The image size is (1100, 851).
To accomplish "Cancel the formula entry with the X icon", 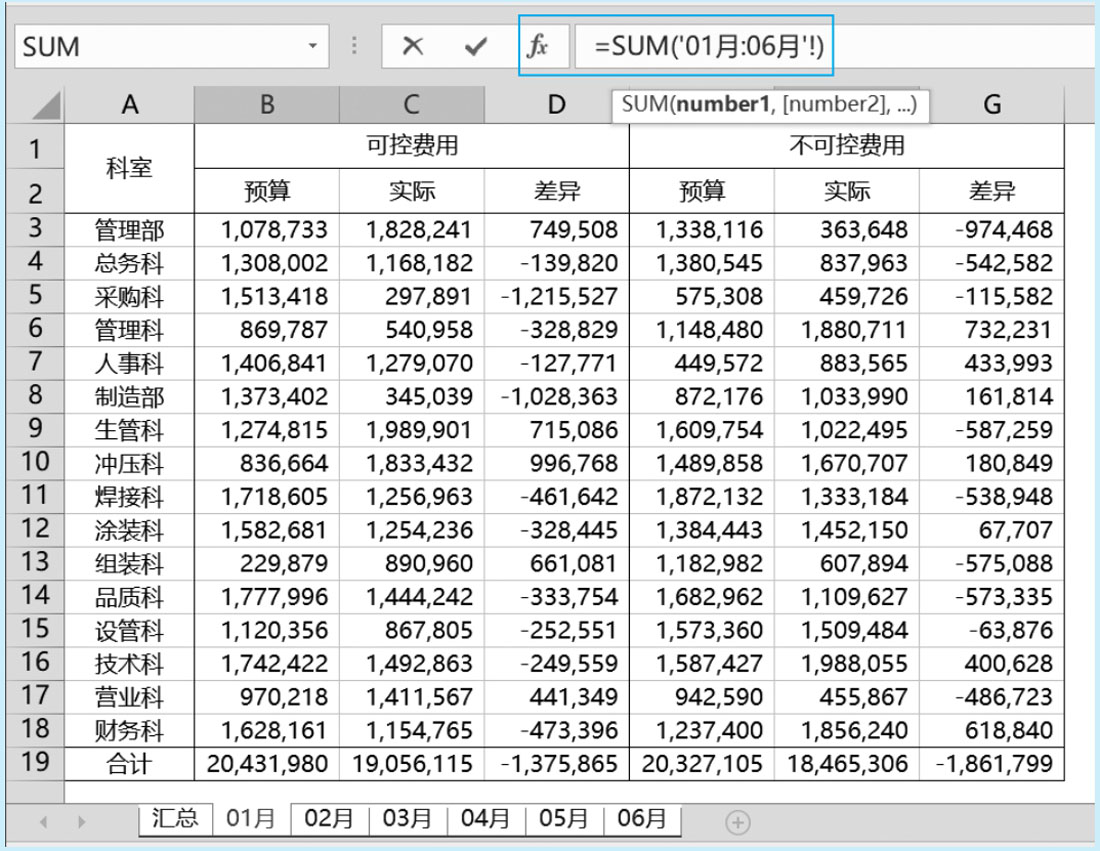I will click(412, 46).
